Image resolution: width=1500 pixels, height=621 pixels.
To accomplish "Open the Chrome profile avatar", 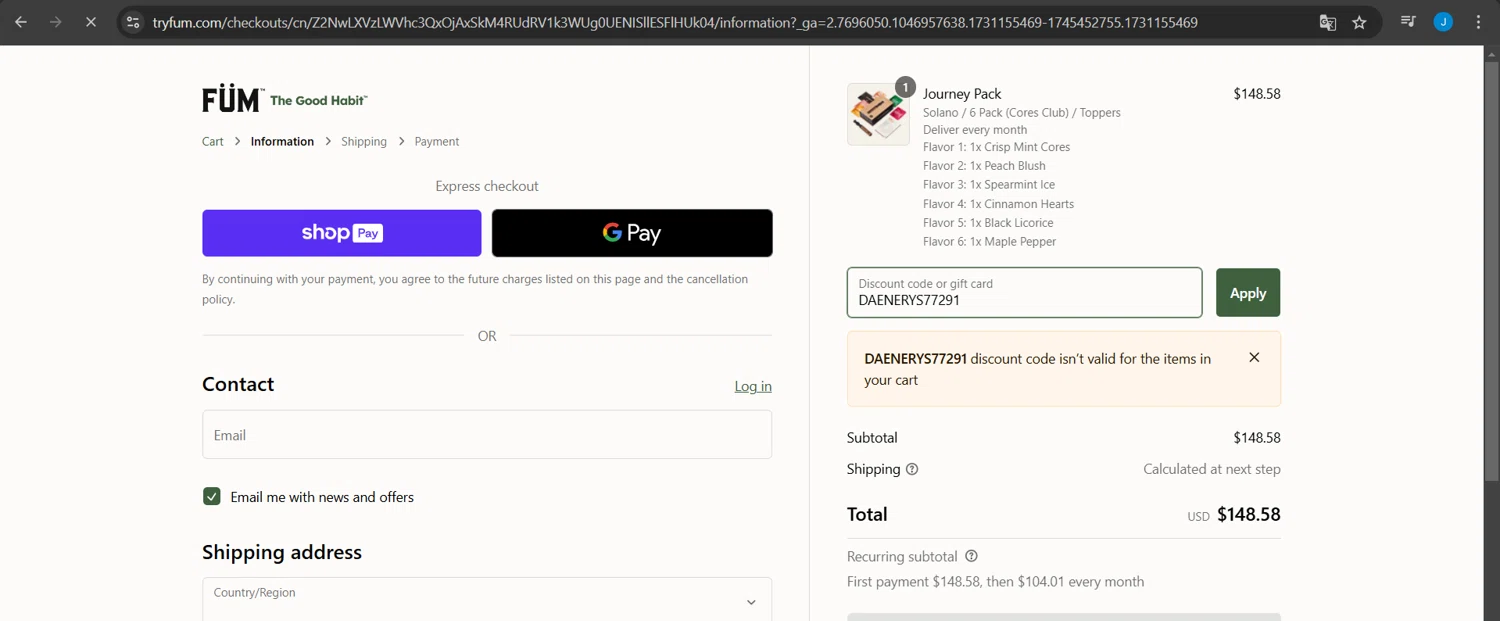I will coord(1443,22).
